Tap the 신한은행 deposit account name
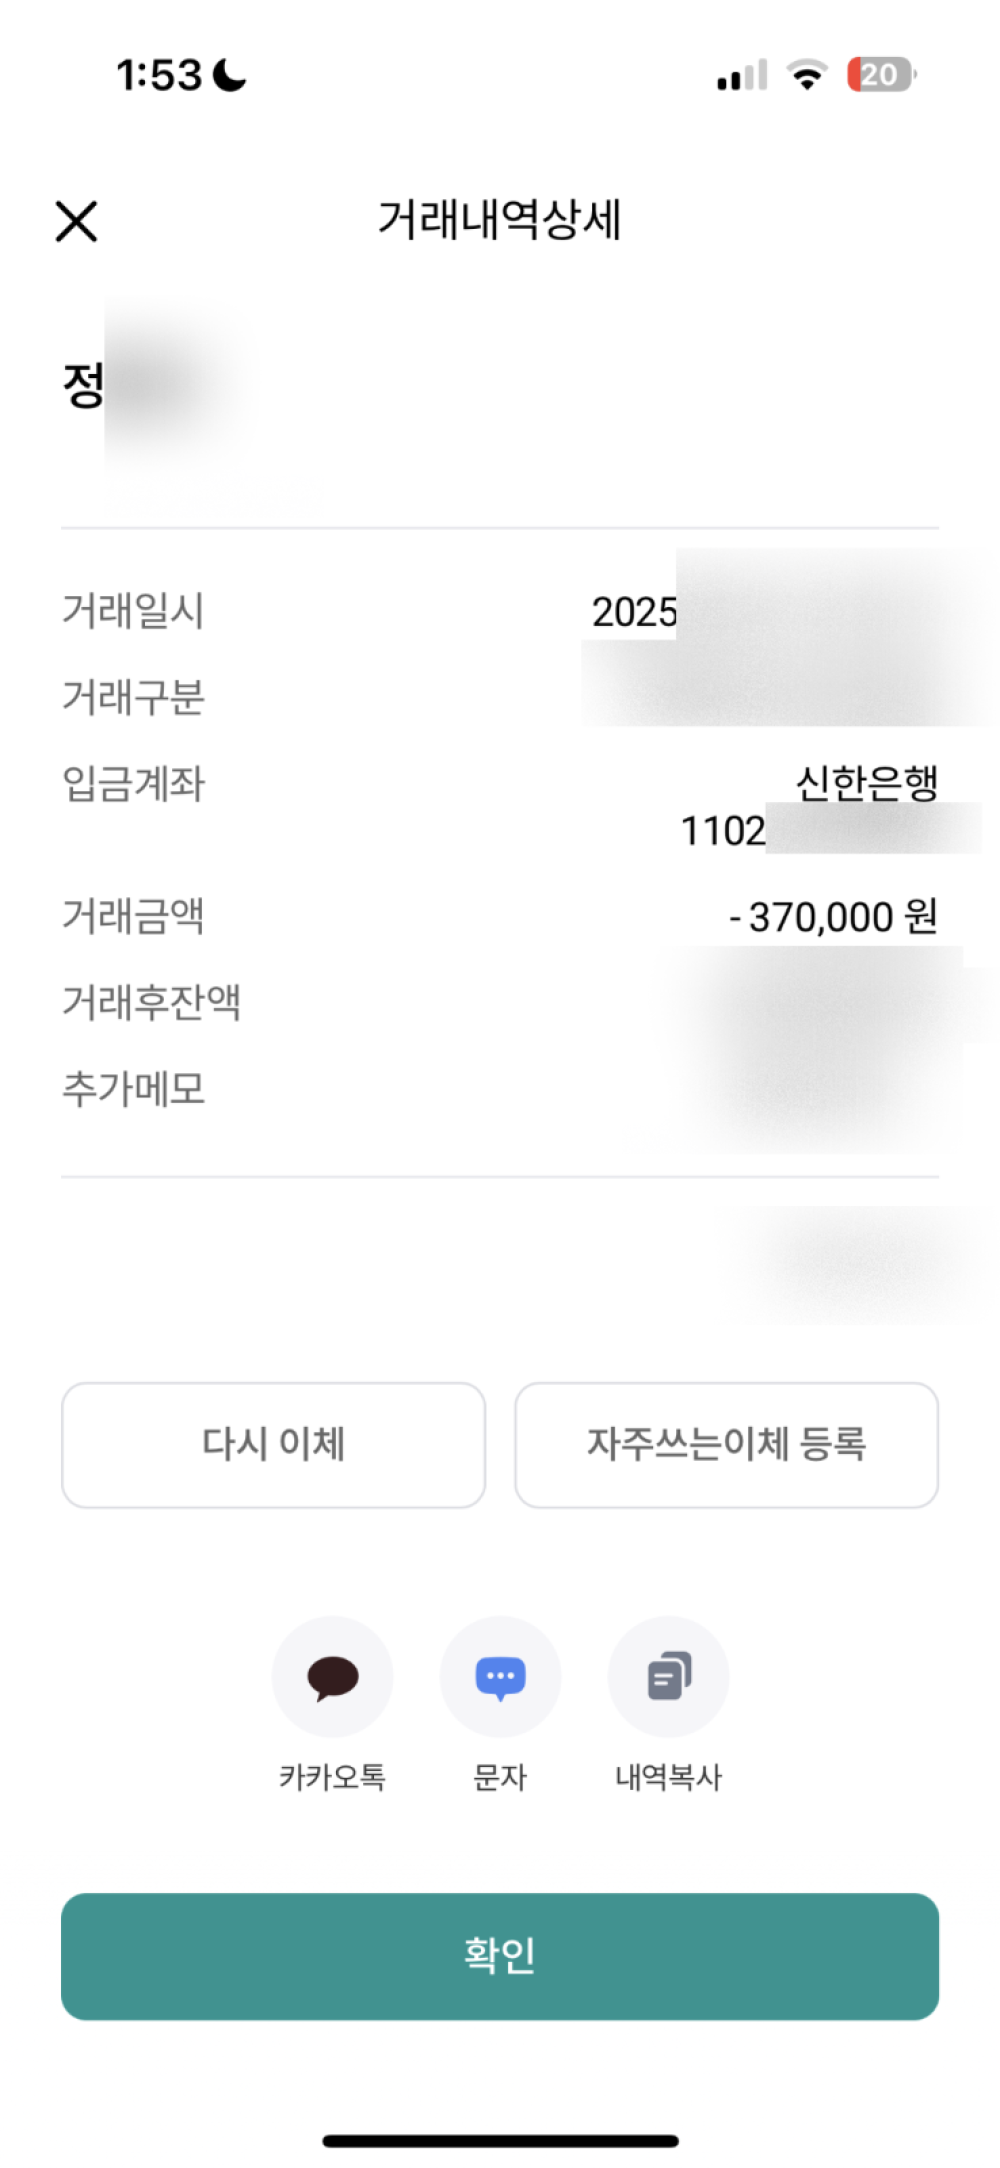Image resolution: width=1000 pixels, height=2168 pixels. (x=866, y=783)
